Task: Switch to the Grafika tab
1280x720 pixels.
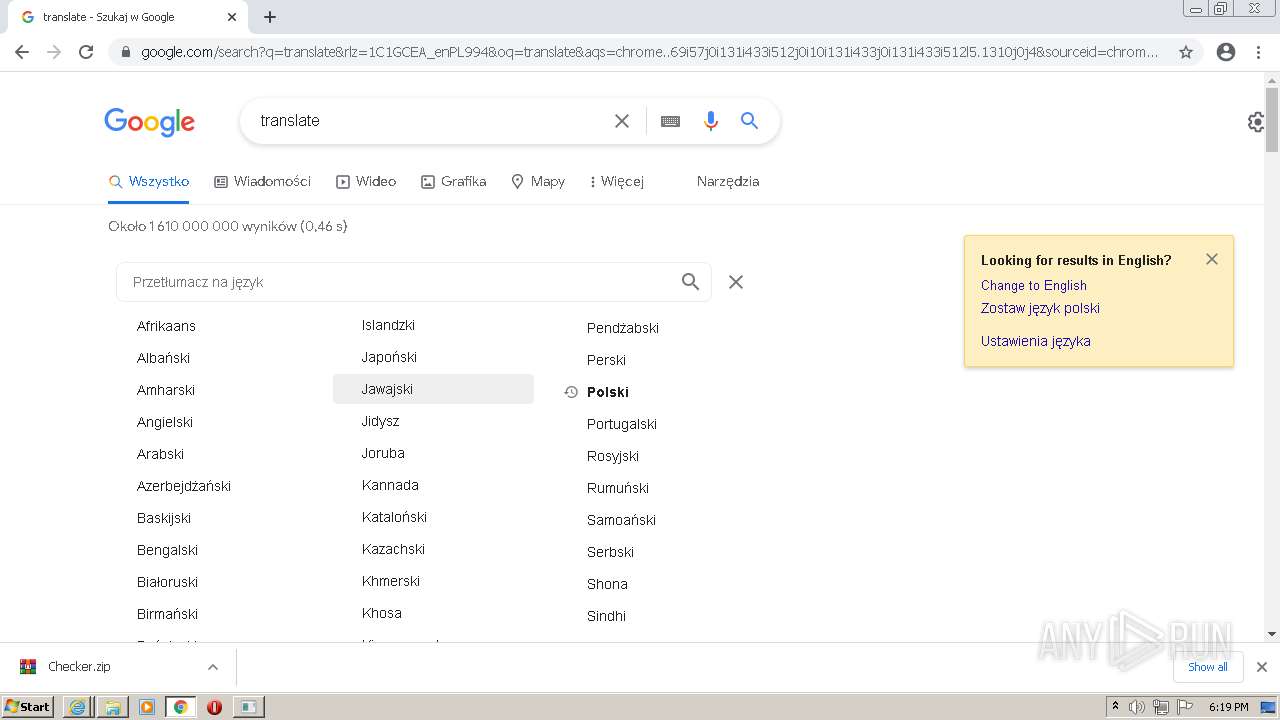Action: (x=454, y=182)
